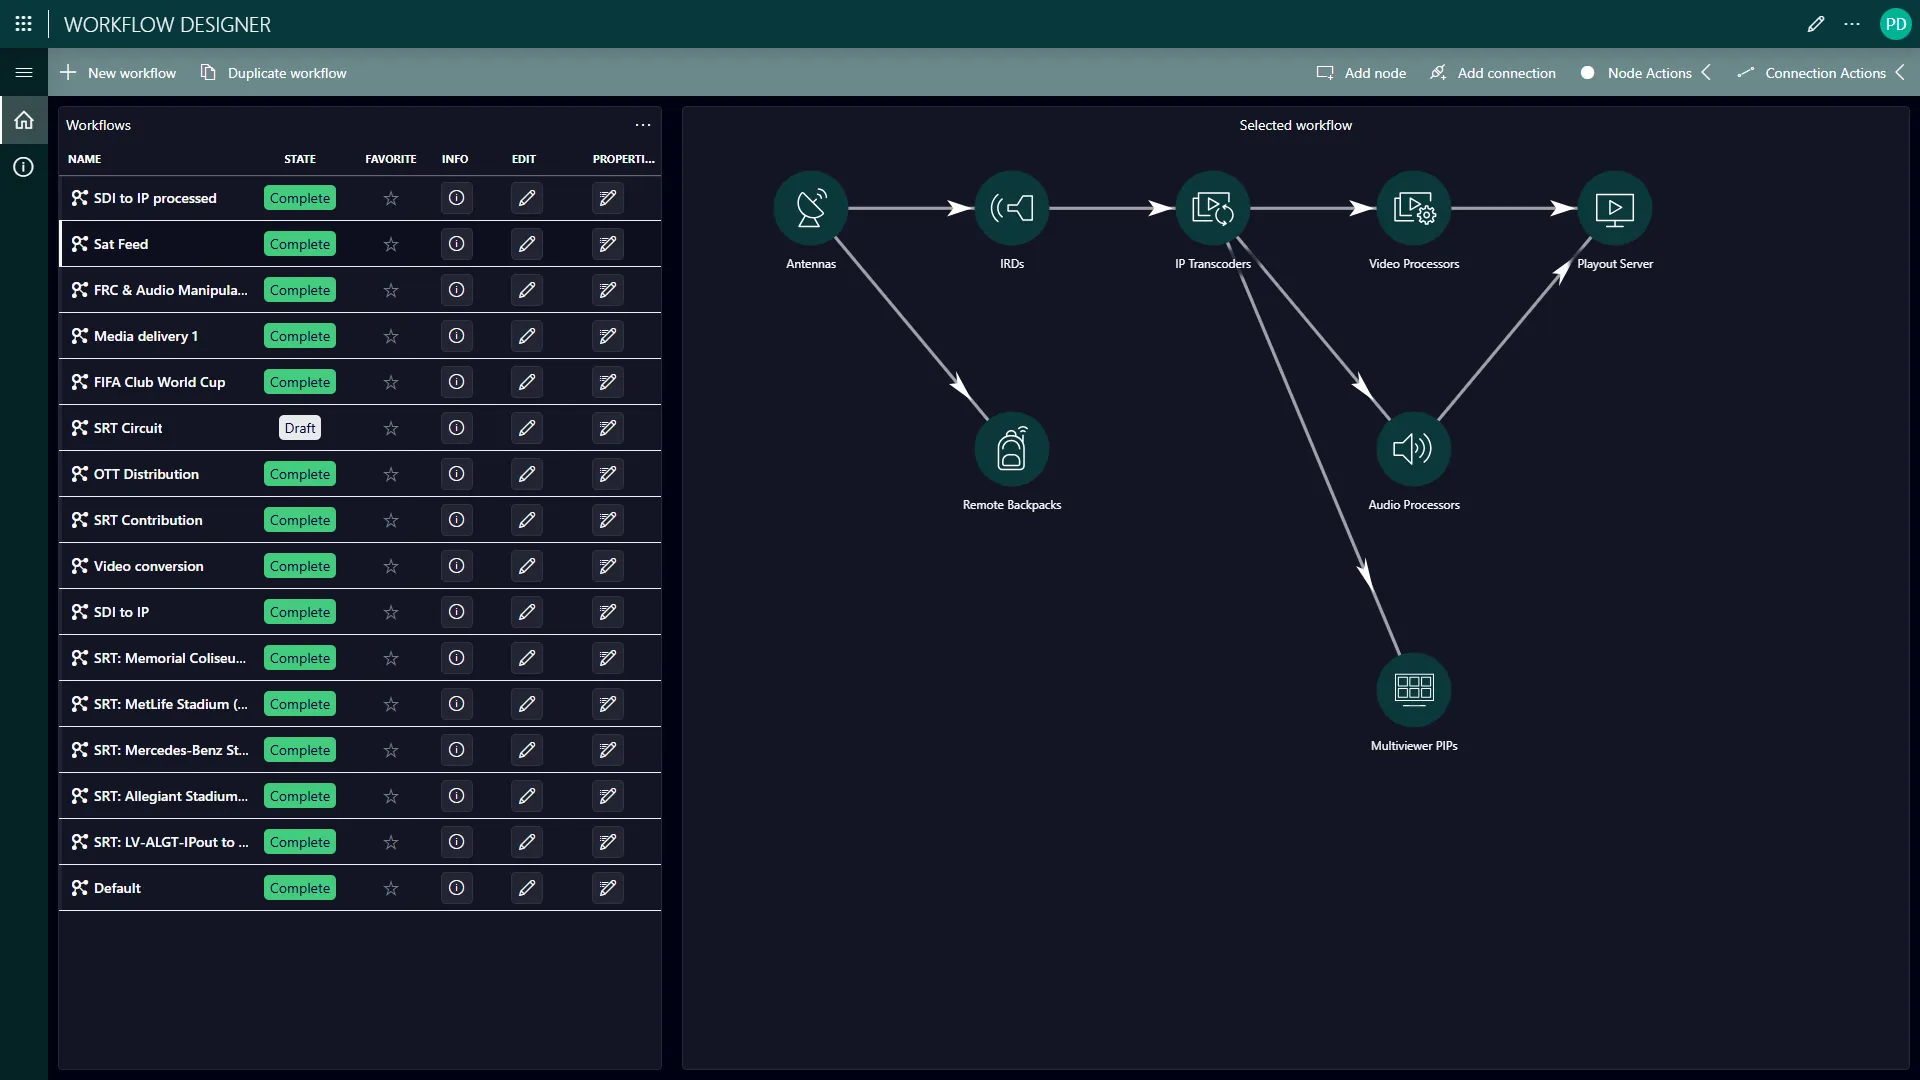Select the Audio Processors node
The image size is (1920, 1080).
coord(1414,449)
